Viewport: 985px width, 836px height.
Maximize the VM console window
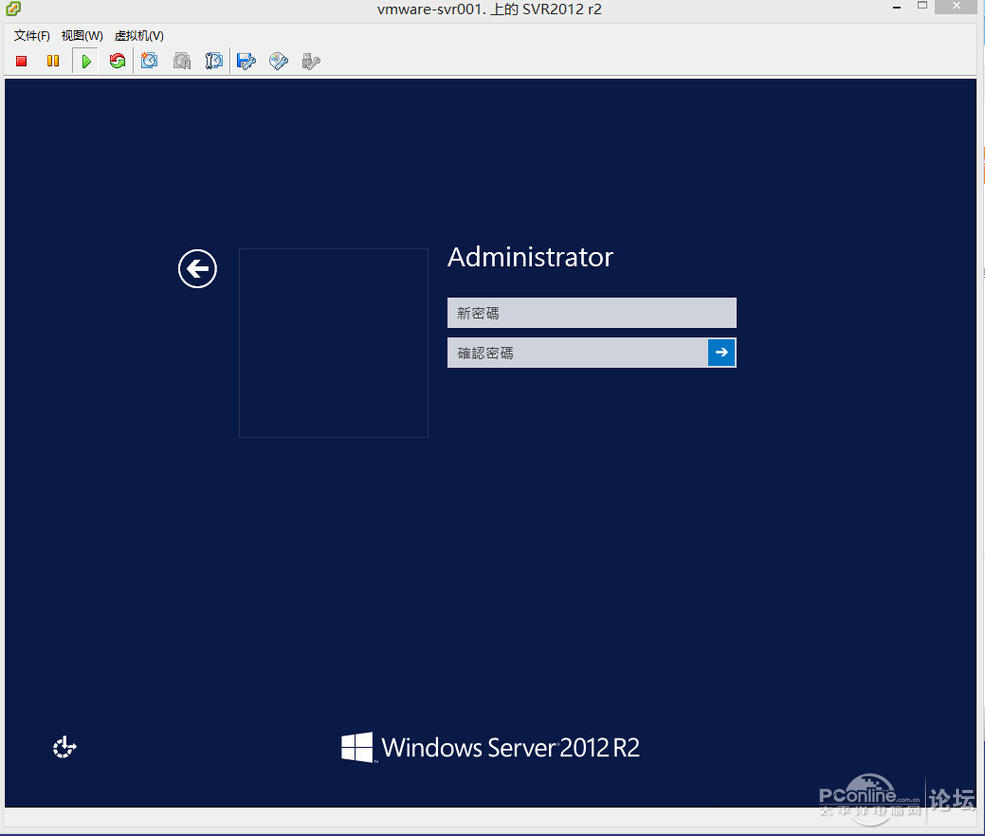coord(922,6)
